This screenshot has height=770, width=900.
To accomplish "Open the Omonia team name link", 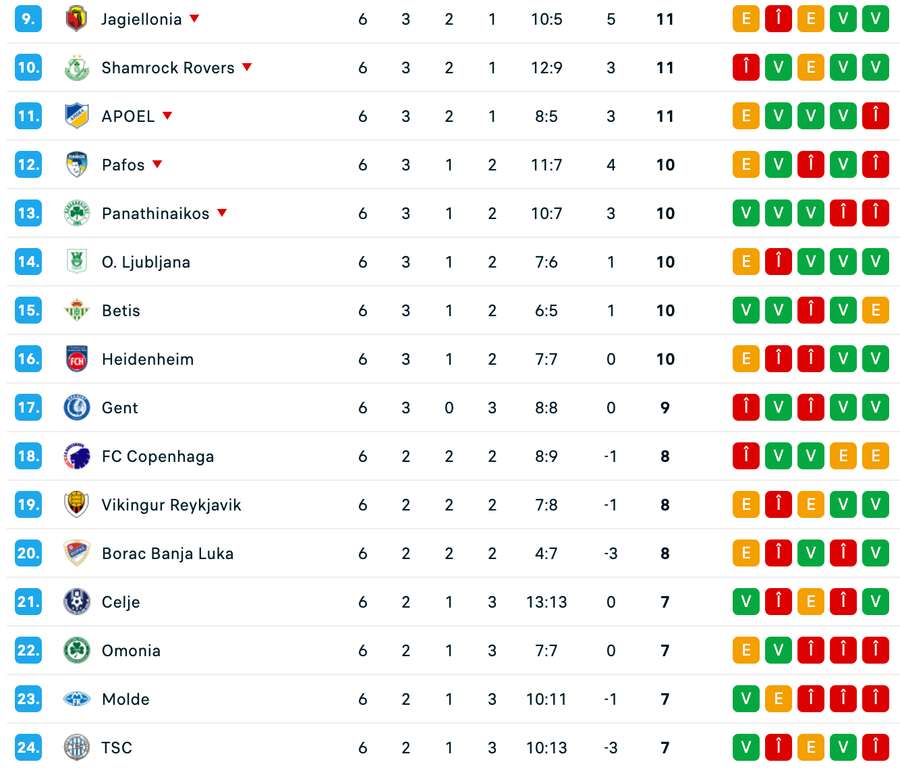I will click(x=131, y=651).
